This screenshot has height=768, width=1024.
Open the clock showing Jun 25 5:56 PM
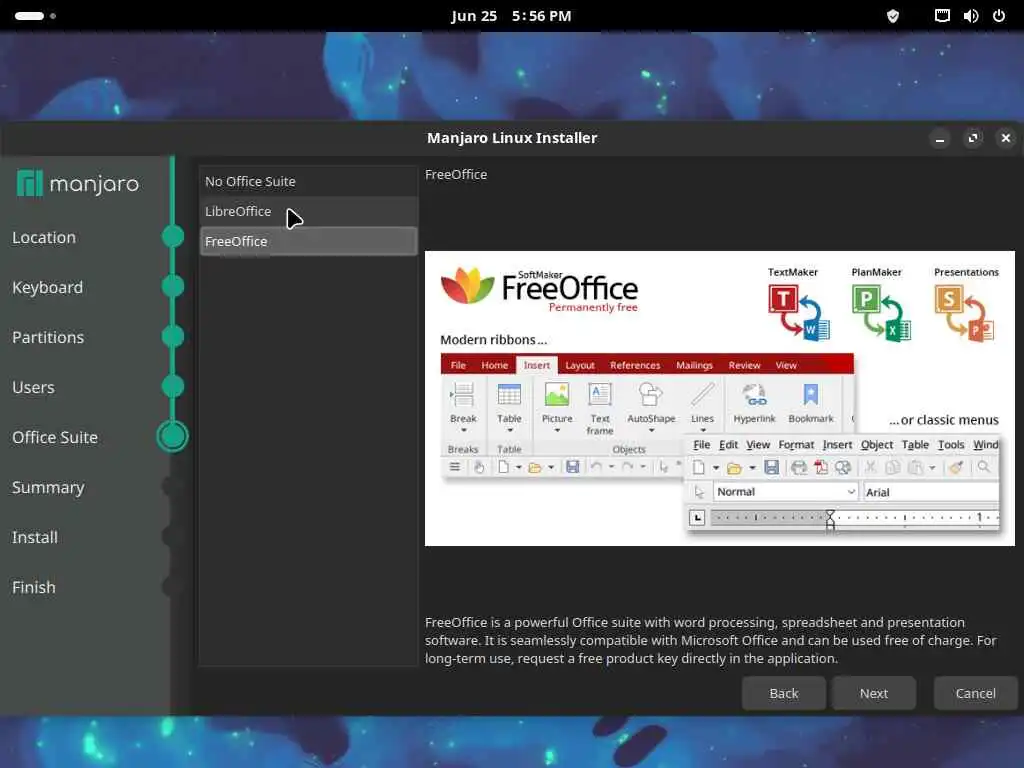[511, 16]
